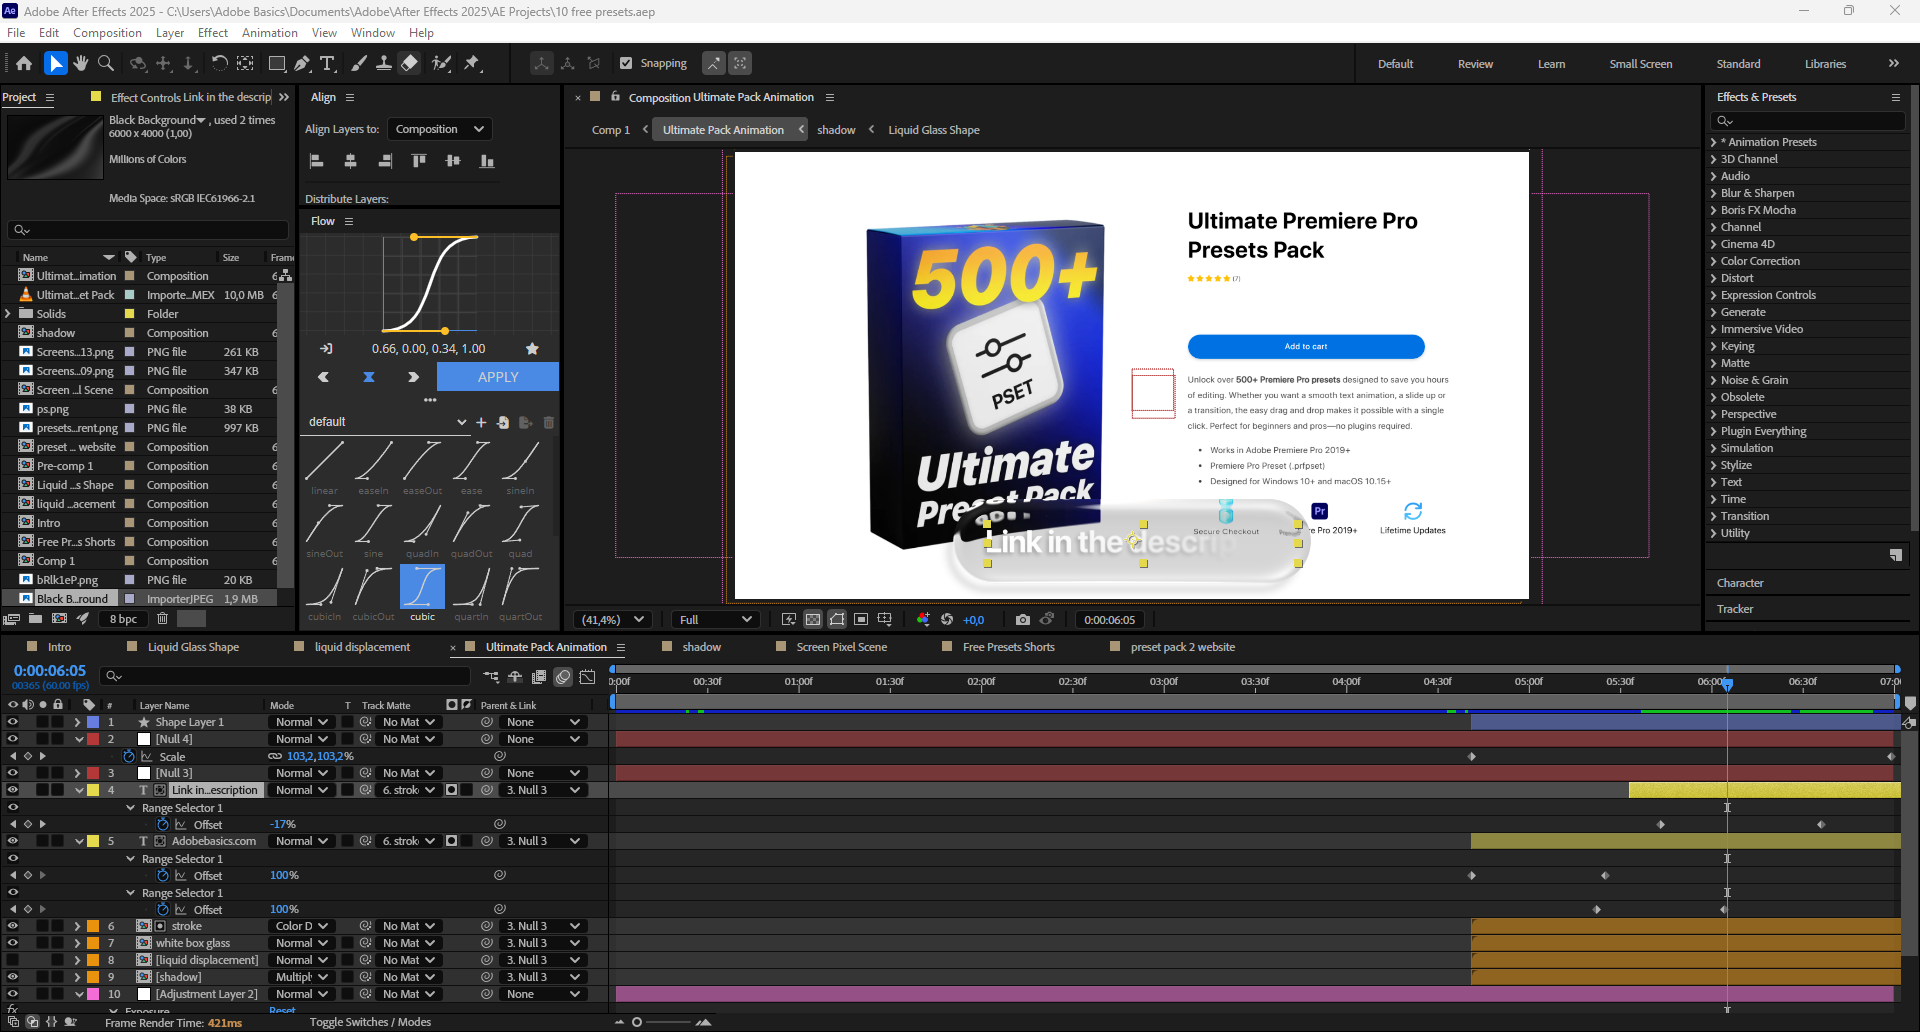Select the Eraser tool
Image resolution: width=1920 pixels, height=1032 pixels.
point(410,63)
